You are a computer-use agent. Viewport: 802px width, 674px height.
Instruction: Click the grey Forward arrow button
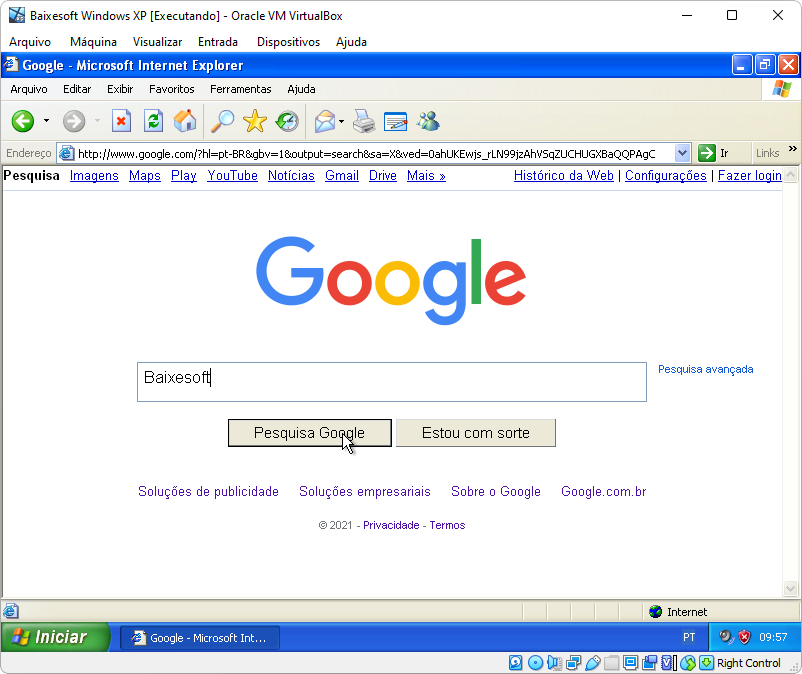tap(74, 122)
